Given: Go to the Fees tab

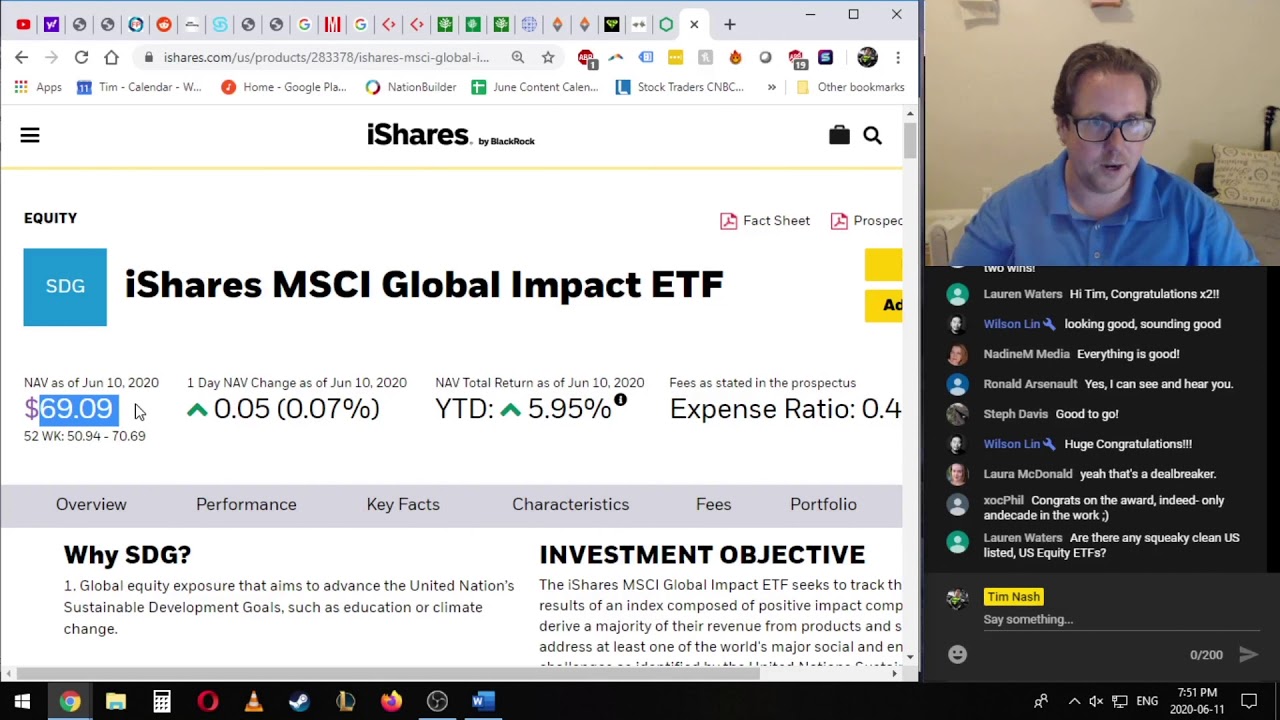Looking at the screenshot, I should (x=714, y=504).
